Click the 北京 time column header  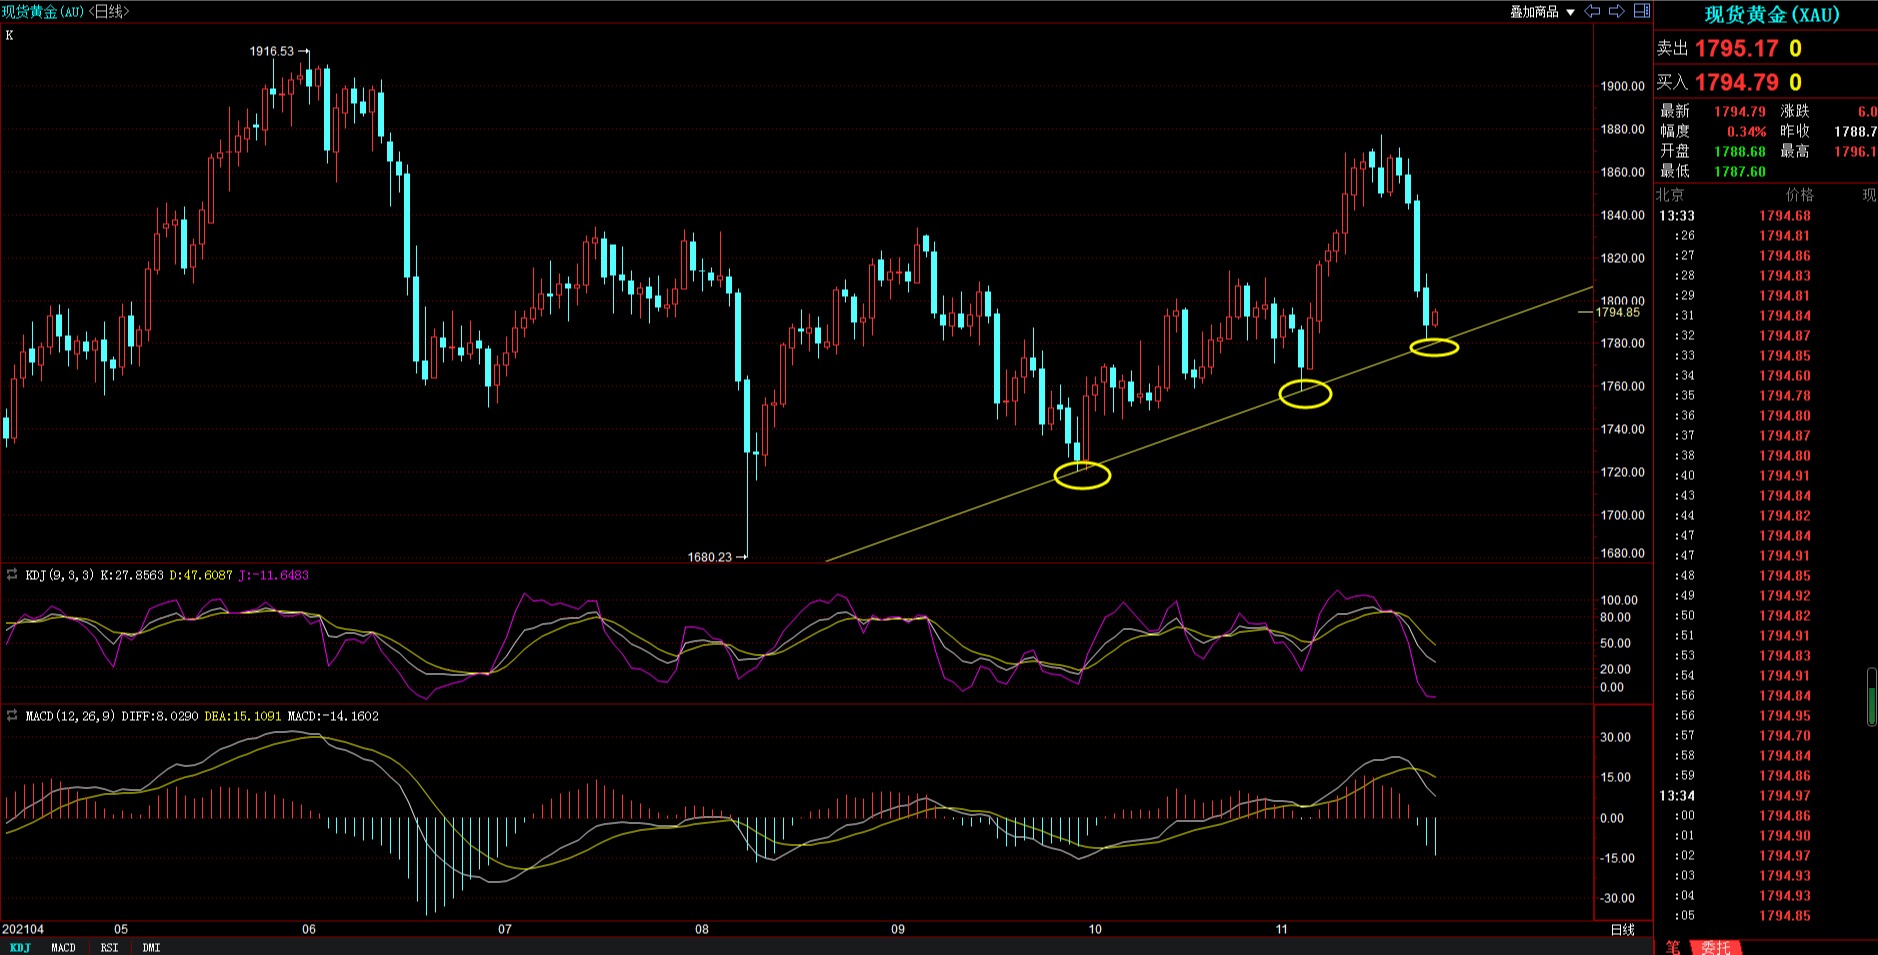click(x=1670, y=195)
